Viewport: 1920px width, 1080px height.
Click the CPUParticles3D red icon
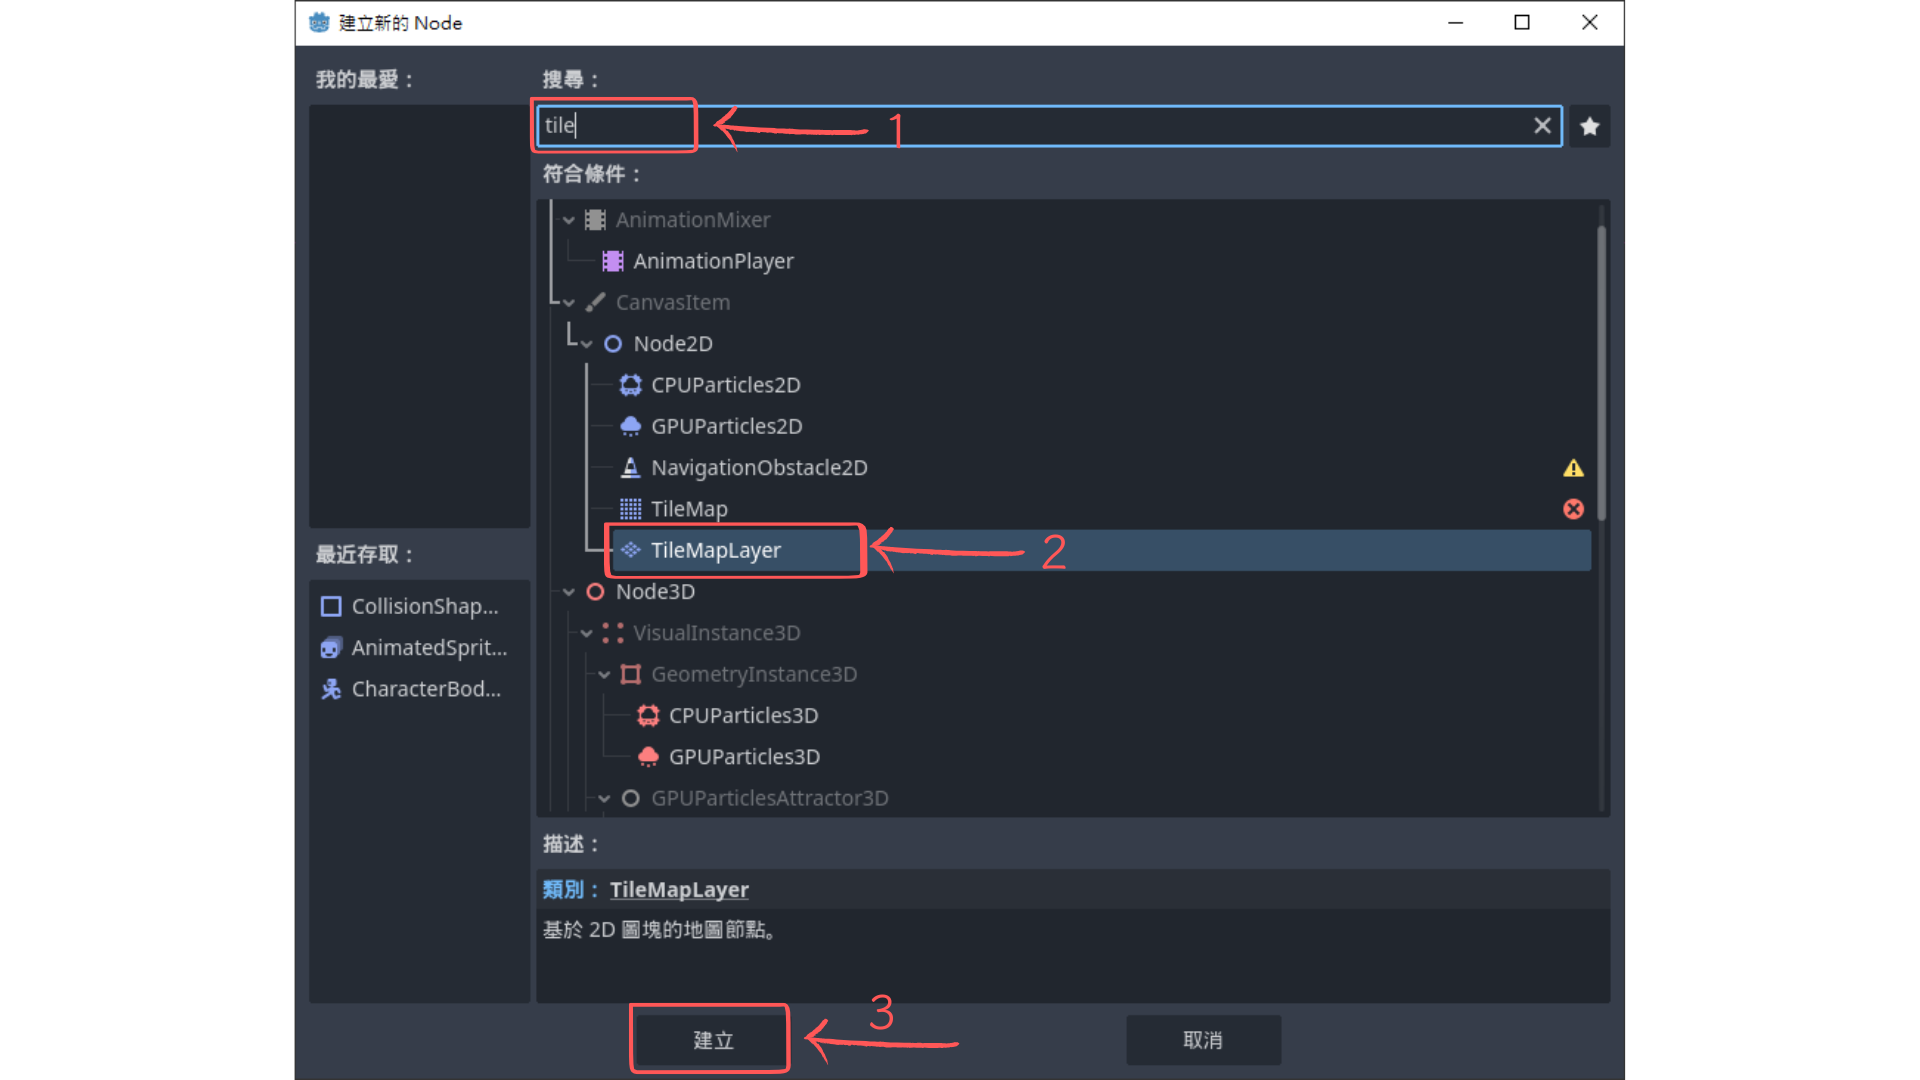648,716
